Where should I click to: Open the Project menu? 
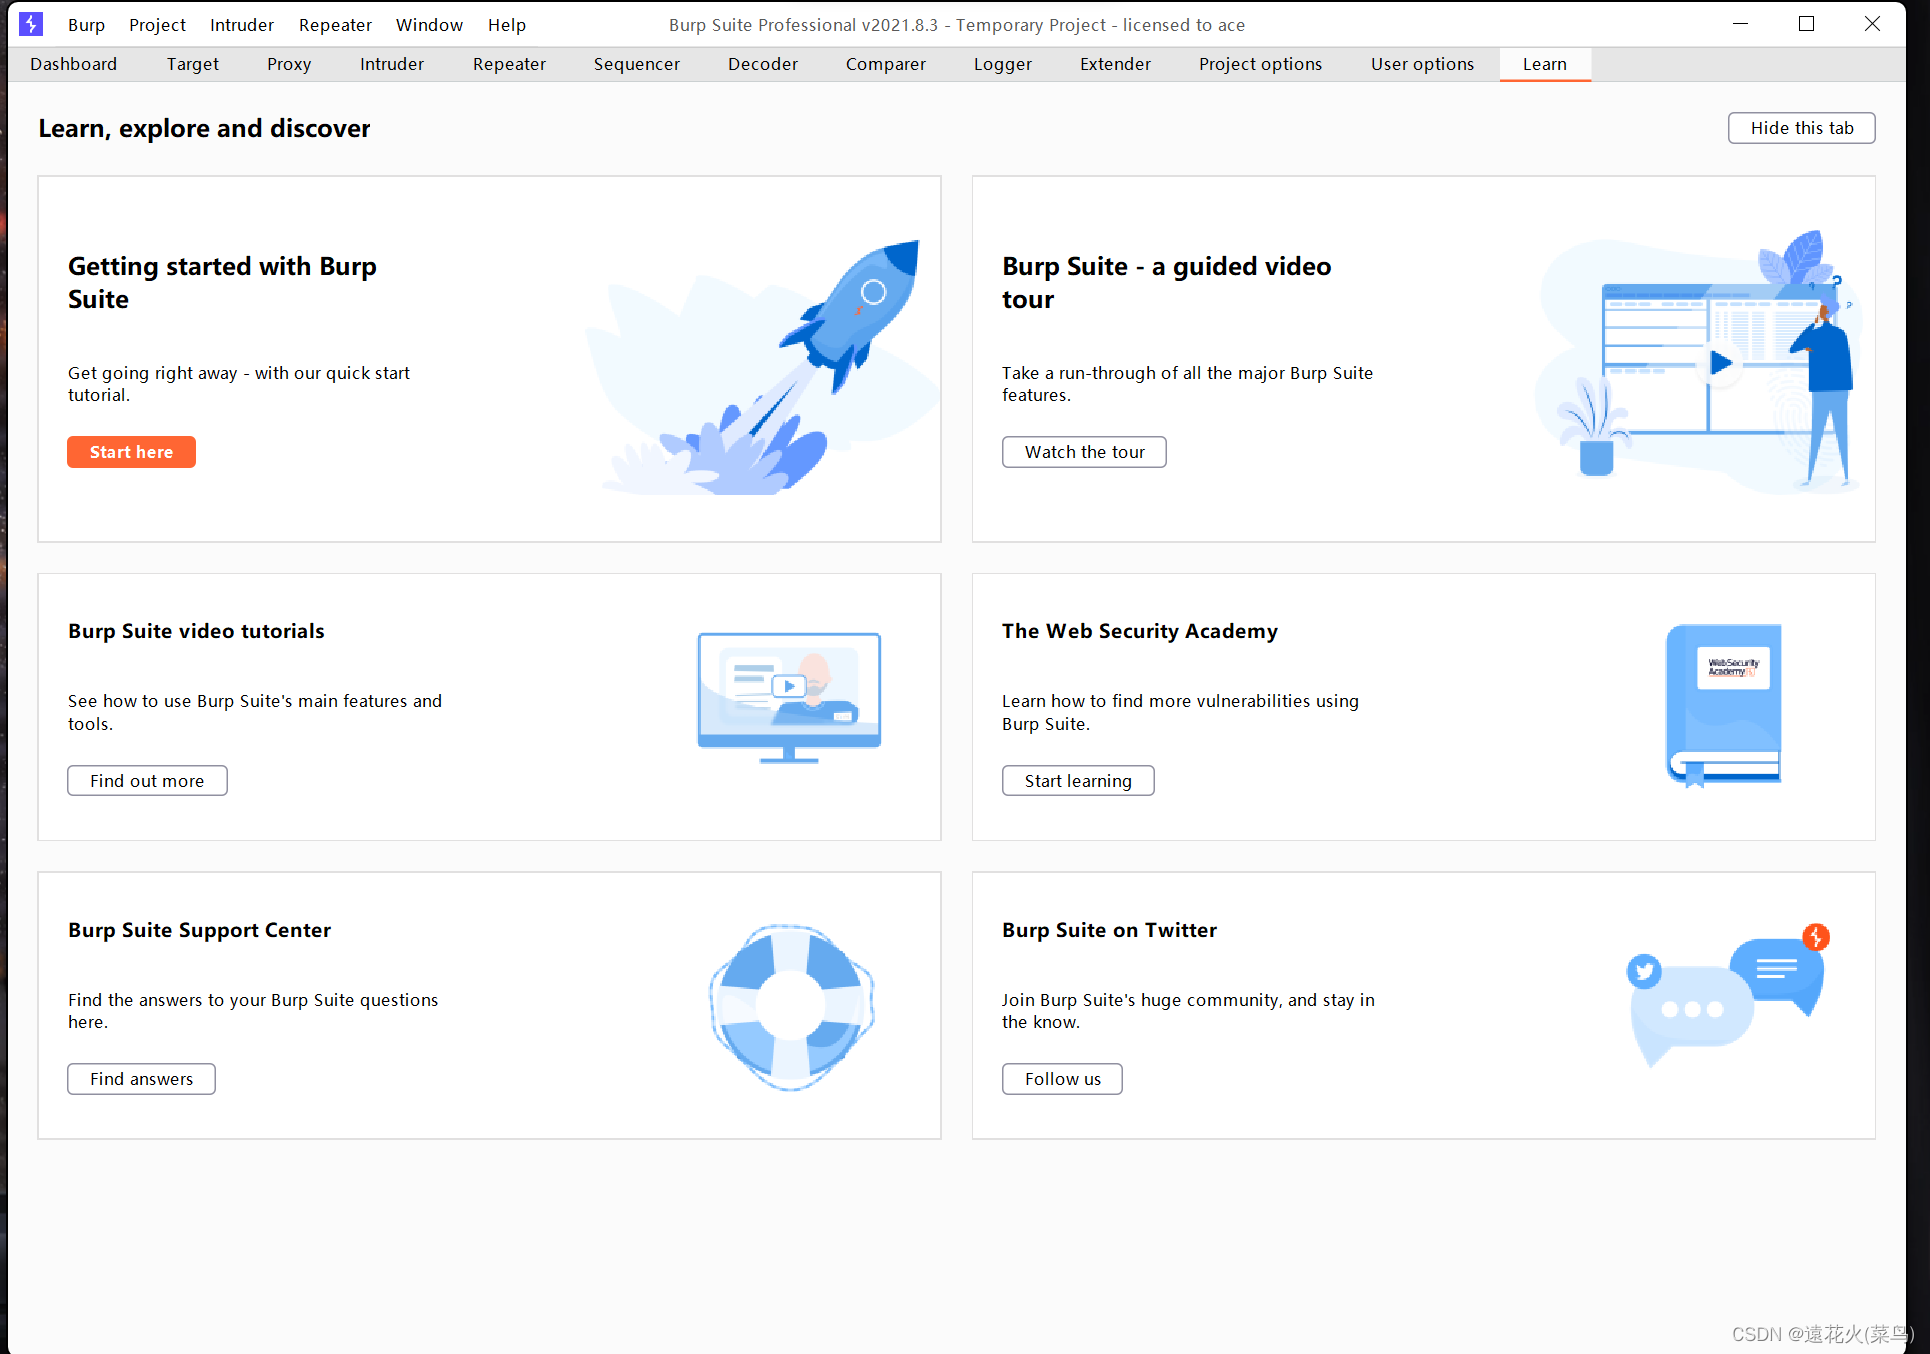point(157,25)
